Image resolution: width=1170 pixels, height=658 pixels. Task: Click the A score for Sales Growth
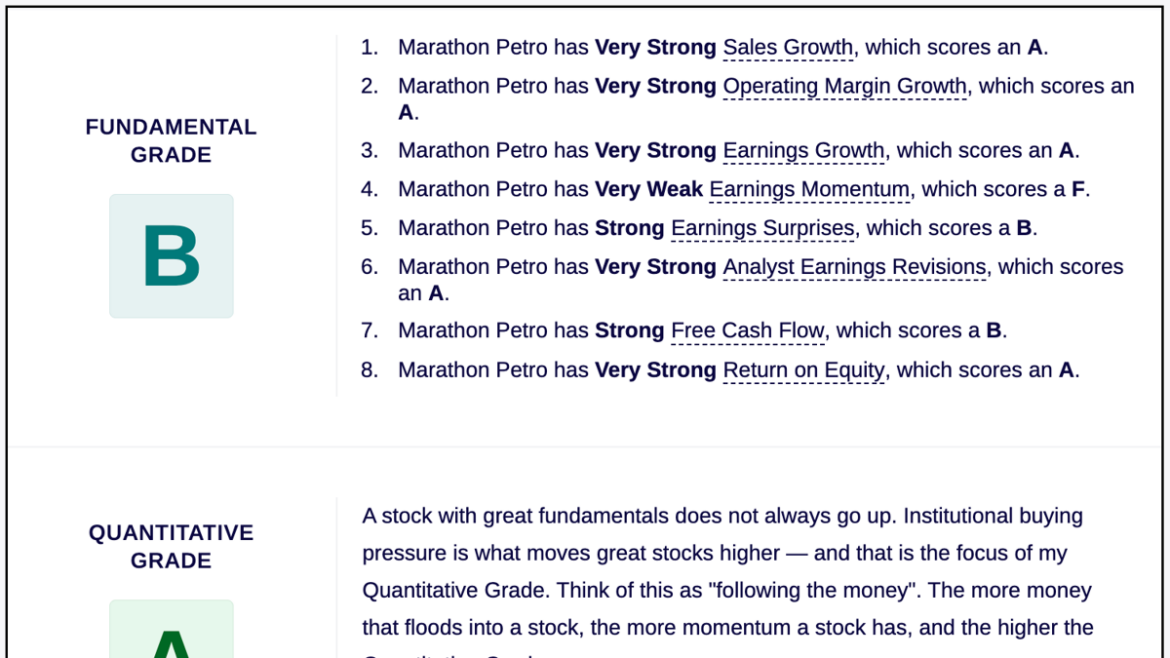[x=1035, y=48]
